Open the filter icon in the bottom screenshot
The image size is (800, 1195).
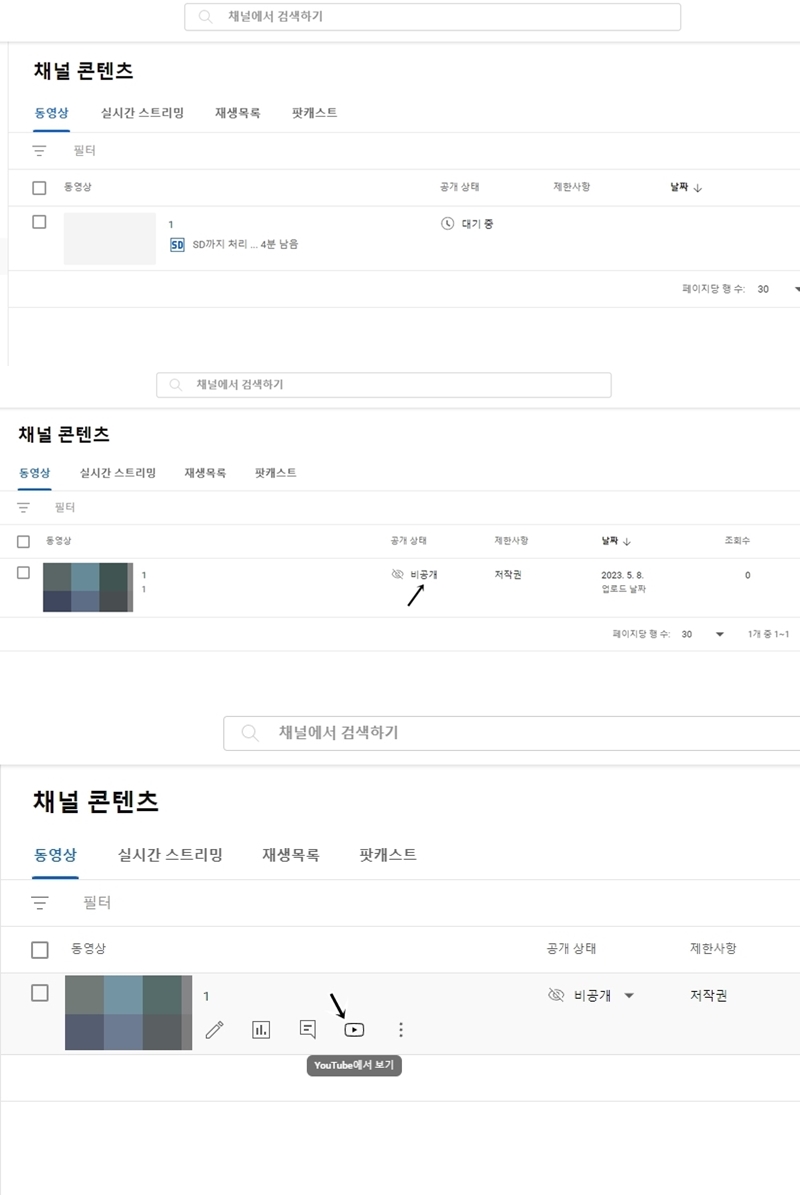coord(40,902)
